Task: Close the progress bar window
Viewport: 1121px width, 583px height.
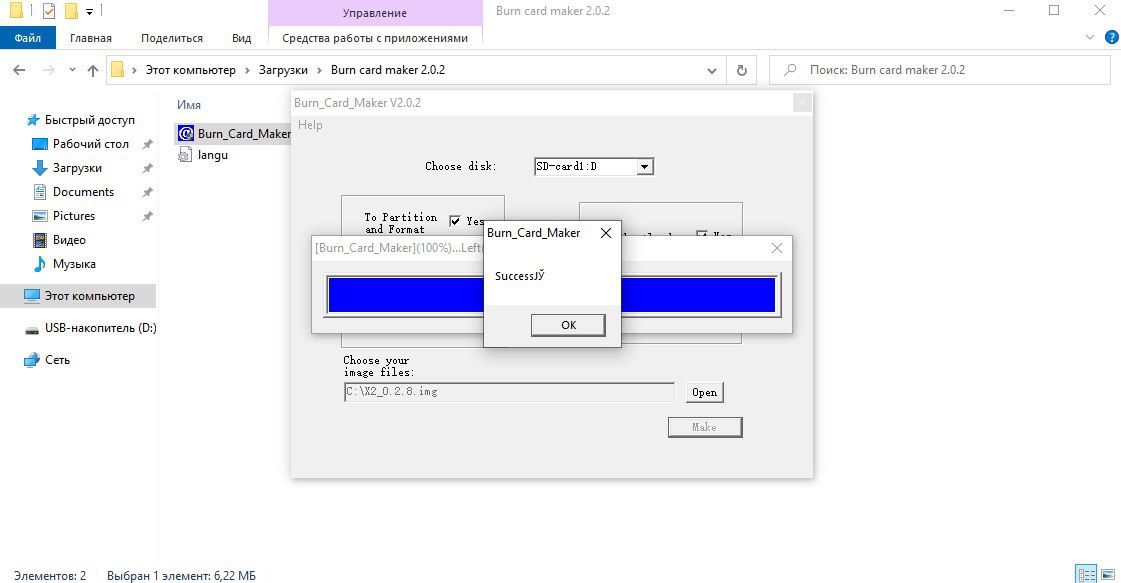Action: pyautogui.click(x=776, y=248)
